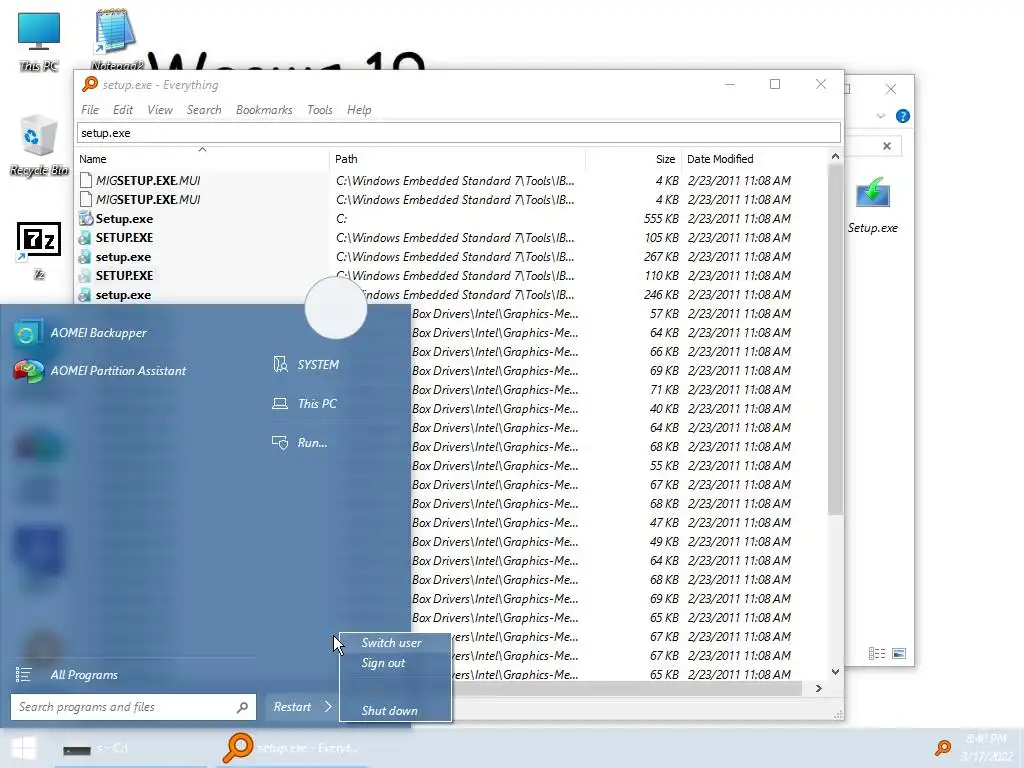The image size is (1024, 768).
Task: Click the Everything search field containing setup.exe
Action: (458, 133)
